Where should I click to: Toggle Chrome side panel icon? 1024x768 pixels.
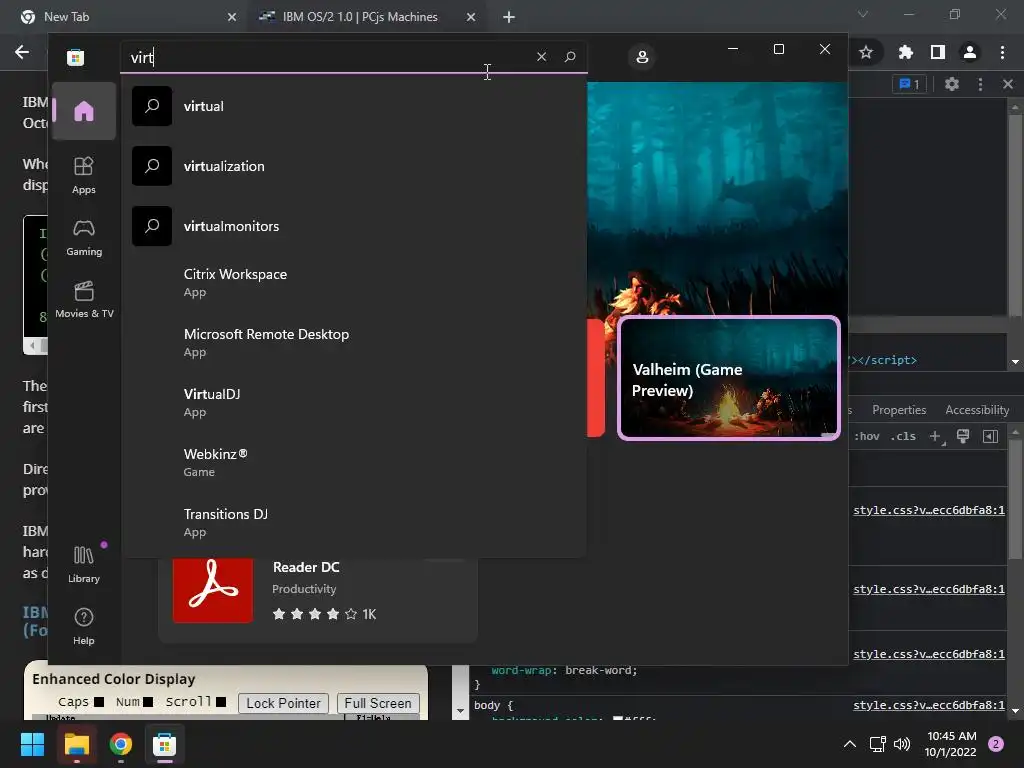coord(938,52)
